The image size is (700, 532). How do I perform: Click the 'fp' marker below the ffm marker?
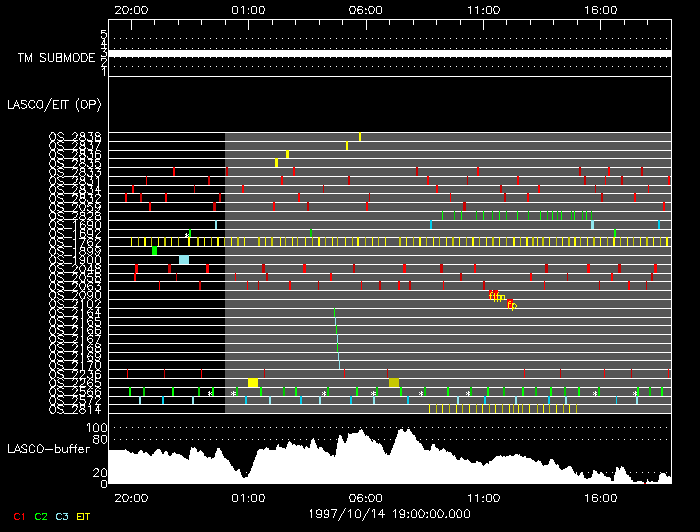coord(512,304)
